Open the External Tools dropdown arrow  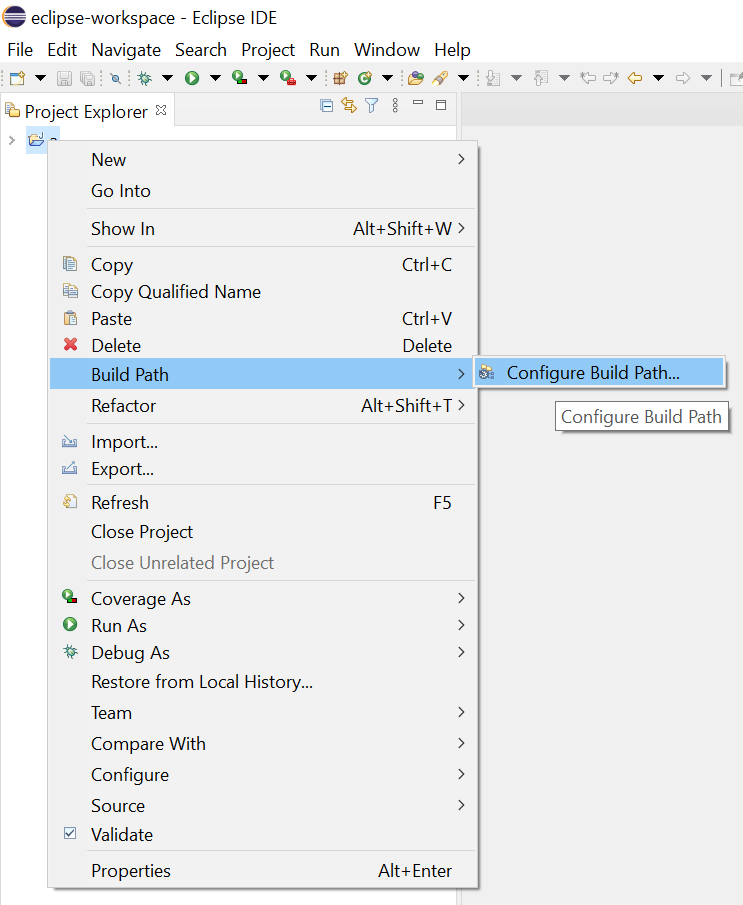click(x=311, y=78)
